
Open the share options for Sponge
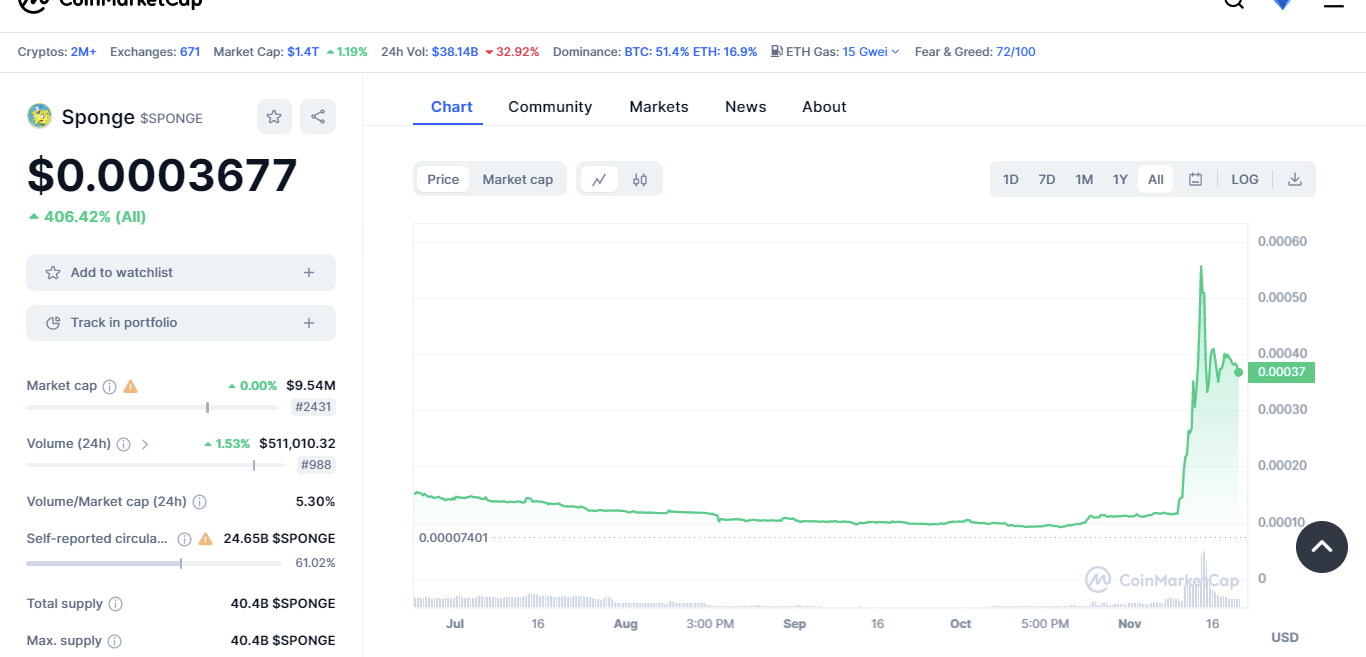click(x=318, y=117)
